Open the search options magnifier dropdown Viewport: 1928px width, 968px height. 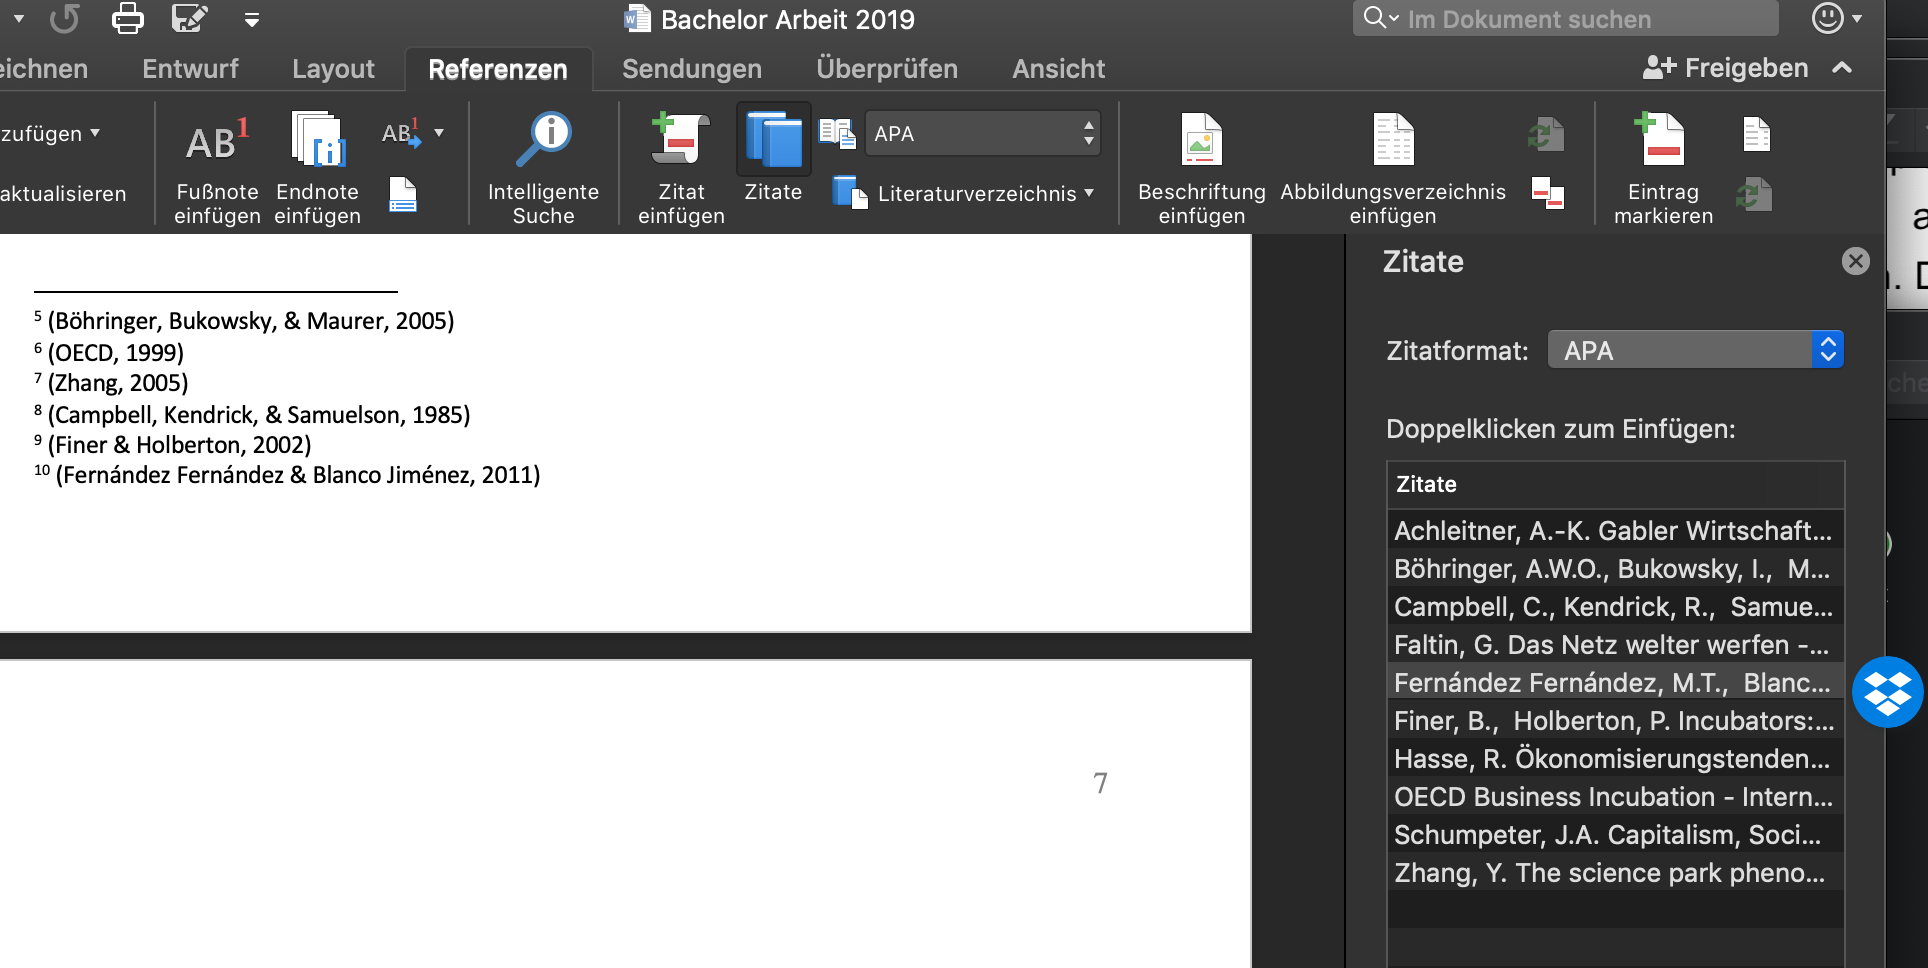point(1381,18)
